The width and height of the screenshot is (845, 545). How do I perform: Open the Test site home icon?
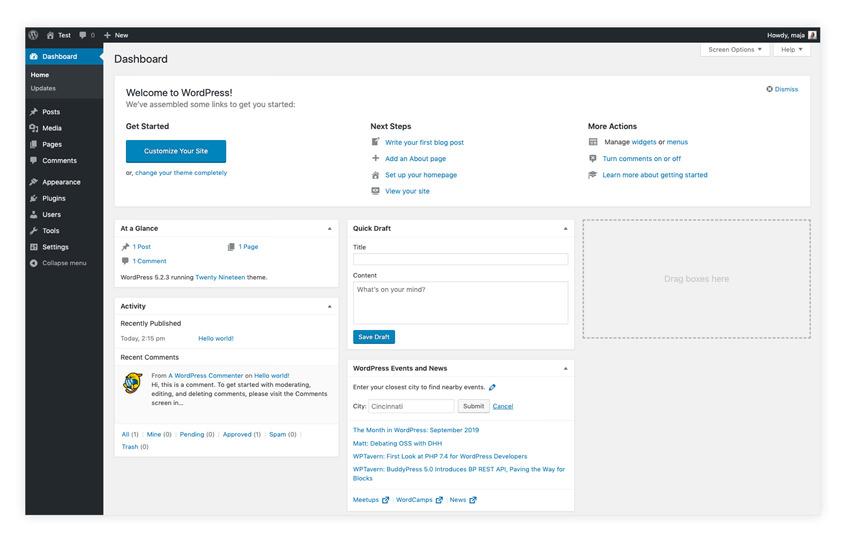click(x=50, y=35)
